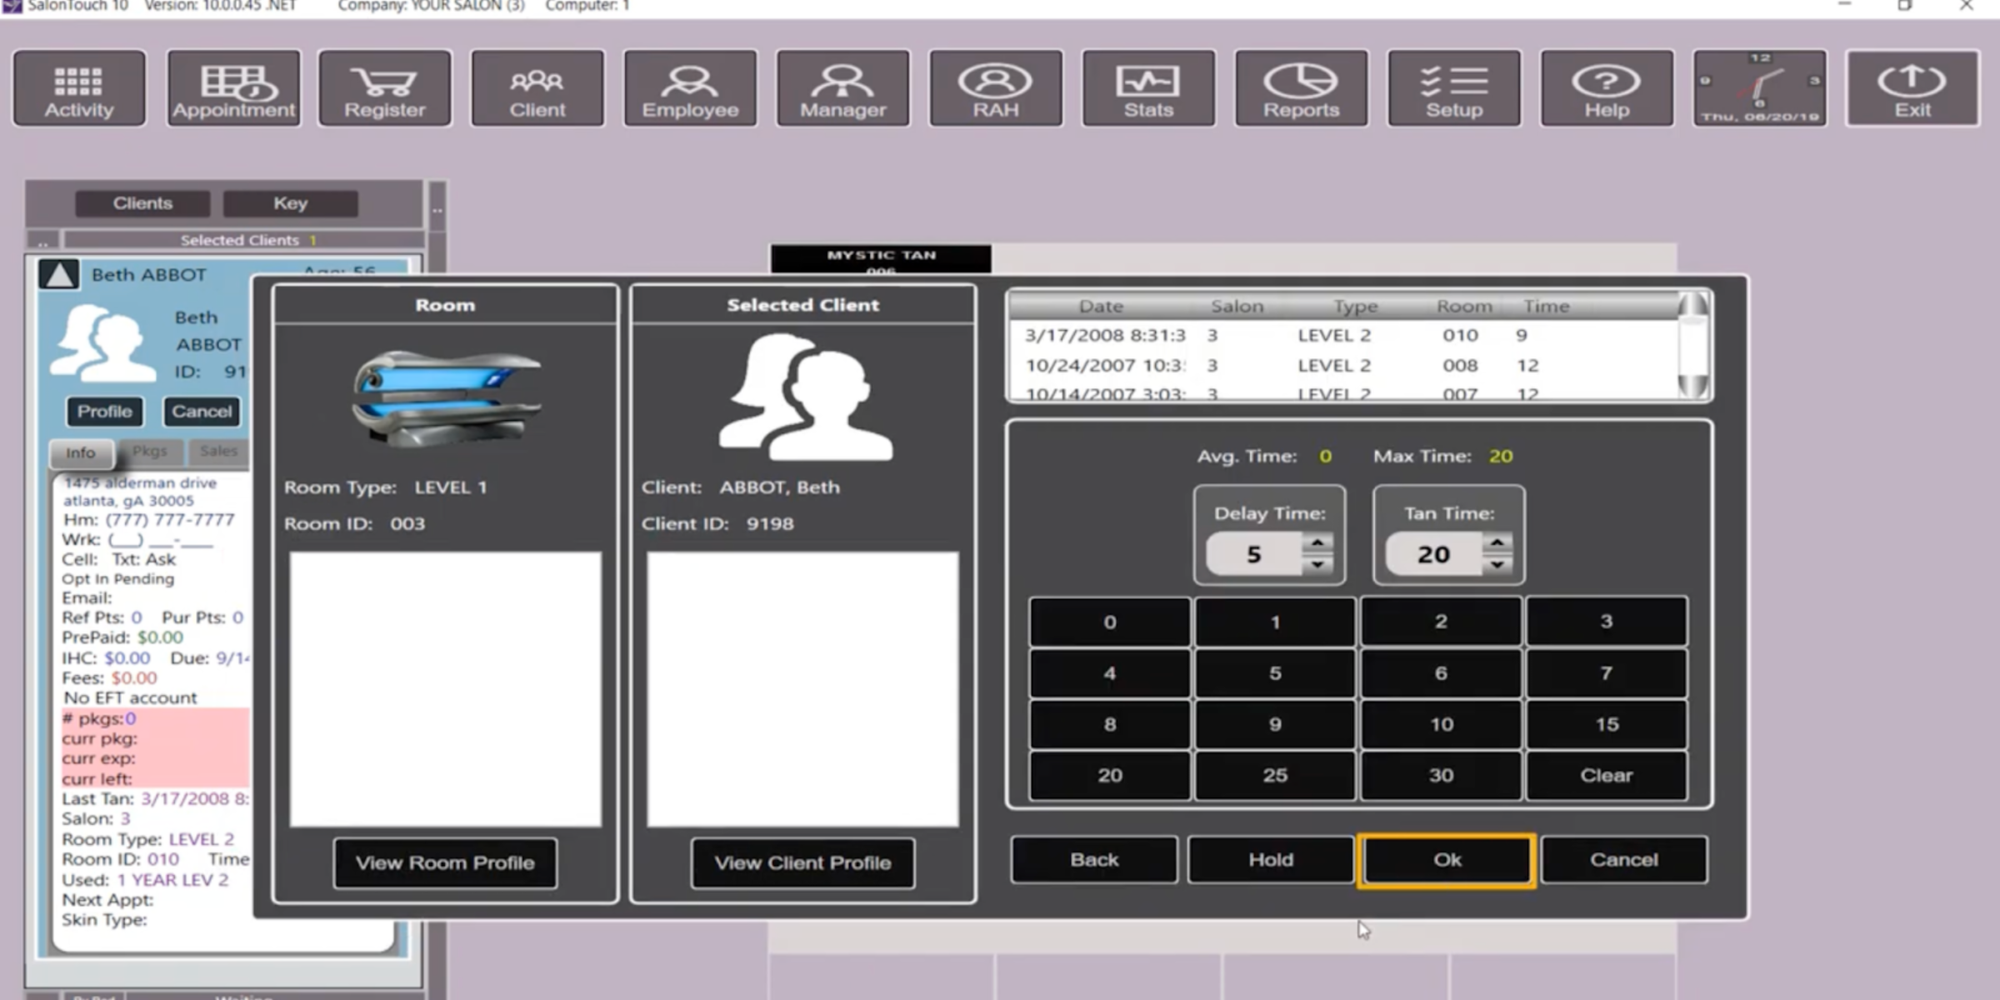The image size is (2000, 1000).
Task: Open the Setup screen
Action: coord(1453,88)
